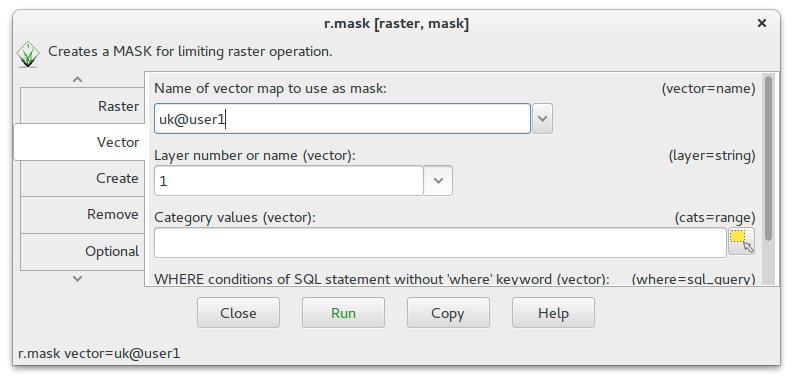Screen dimensions: 797x381
Task: Click the '(layer=string)' parameter hint
Action: tap(712, 156)
